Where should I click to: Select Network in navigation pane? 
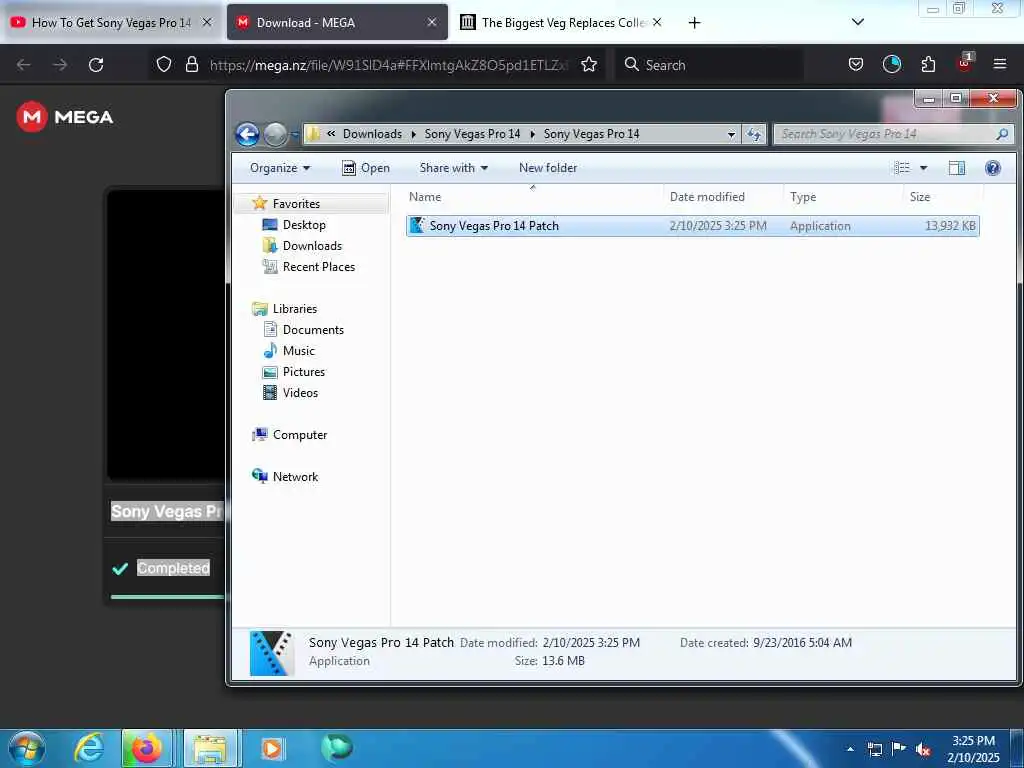tap(295, 477)
